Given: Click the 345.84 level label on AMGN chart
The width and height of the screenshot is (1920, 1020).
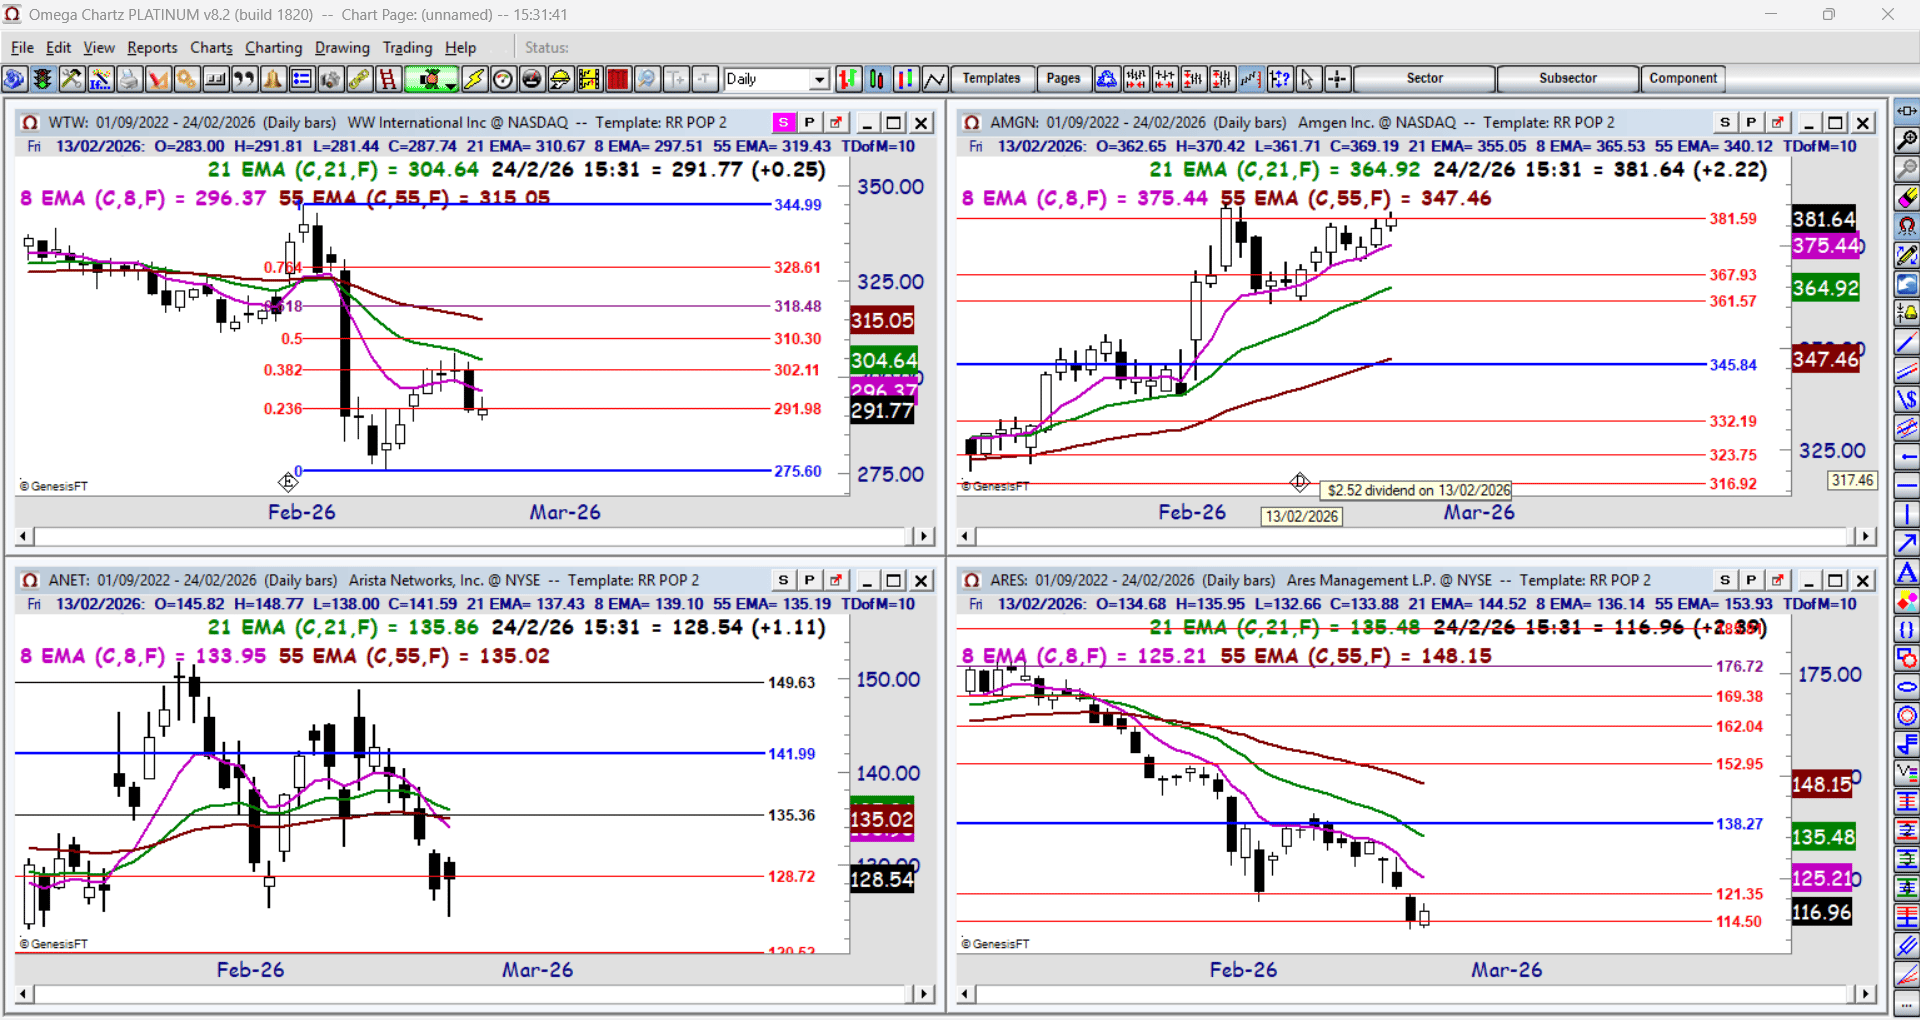Looking at the screenshot, I should click(x=1732, y=365).
